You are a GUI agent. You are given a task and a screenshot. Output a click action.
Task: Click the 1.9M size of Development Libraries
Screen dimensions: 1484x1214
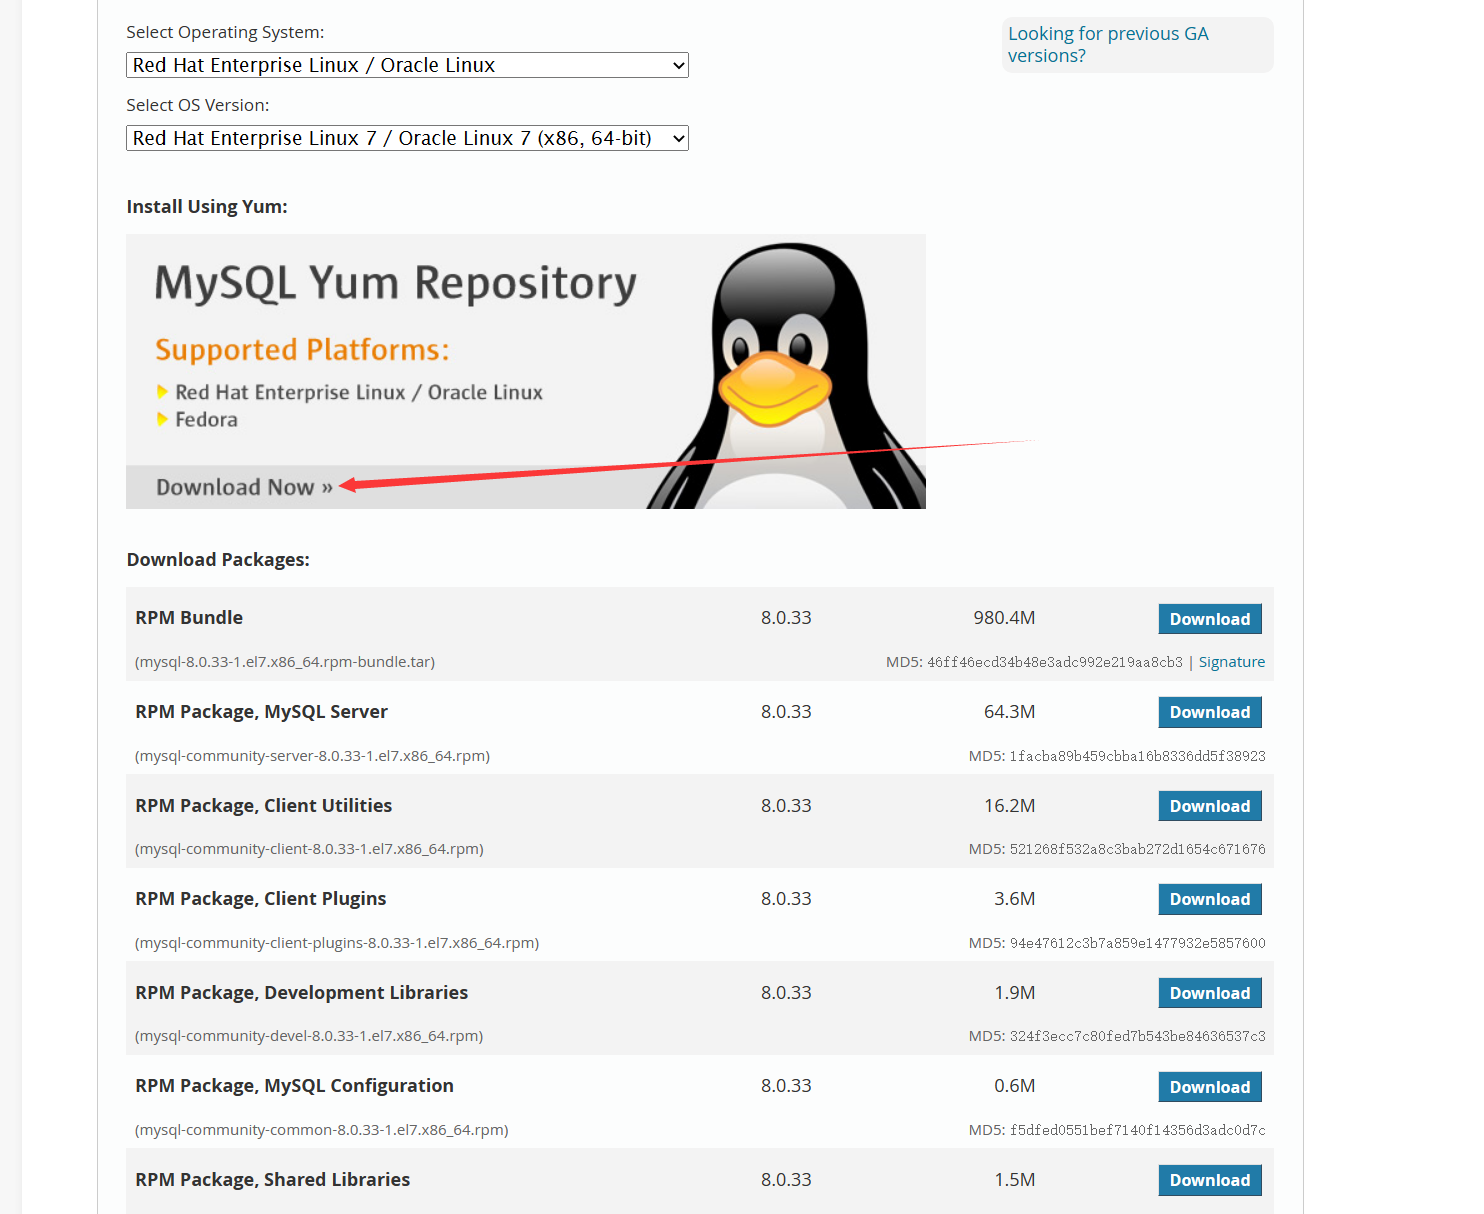(x=1014, y=993)
